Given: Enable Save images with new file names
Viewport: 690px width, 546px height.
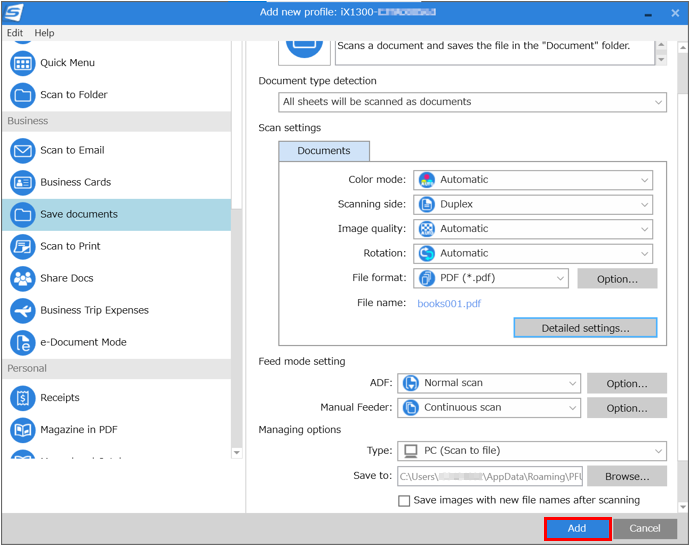Looking at the screenshot, I should (404, 501).
